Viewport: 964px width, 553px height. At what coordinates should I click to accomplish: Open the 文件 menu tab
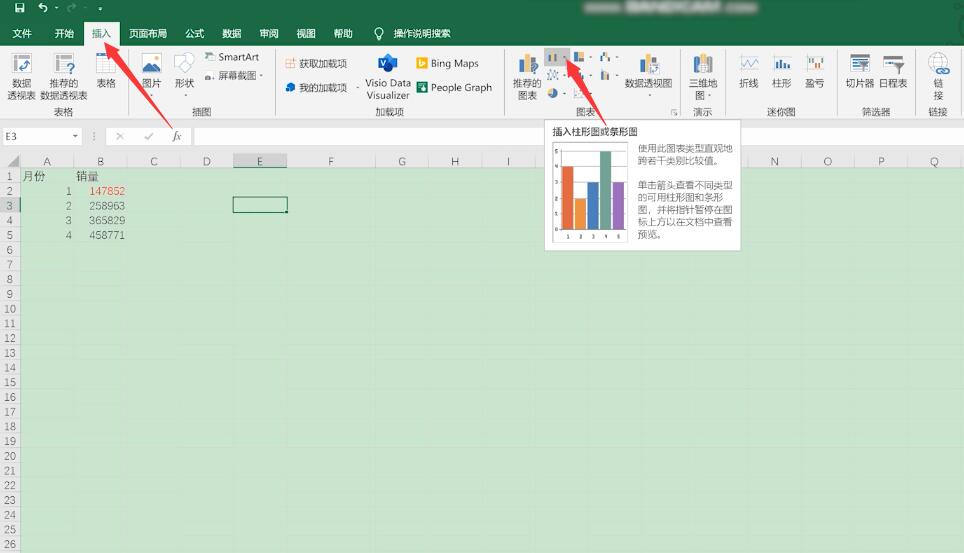coord(22,33)
